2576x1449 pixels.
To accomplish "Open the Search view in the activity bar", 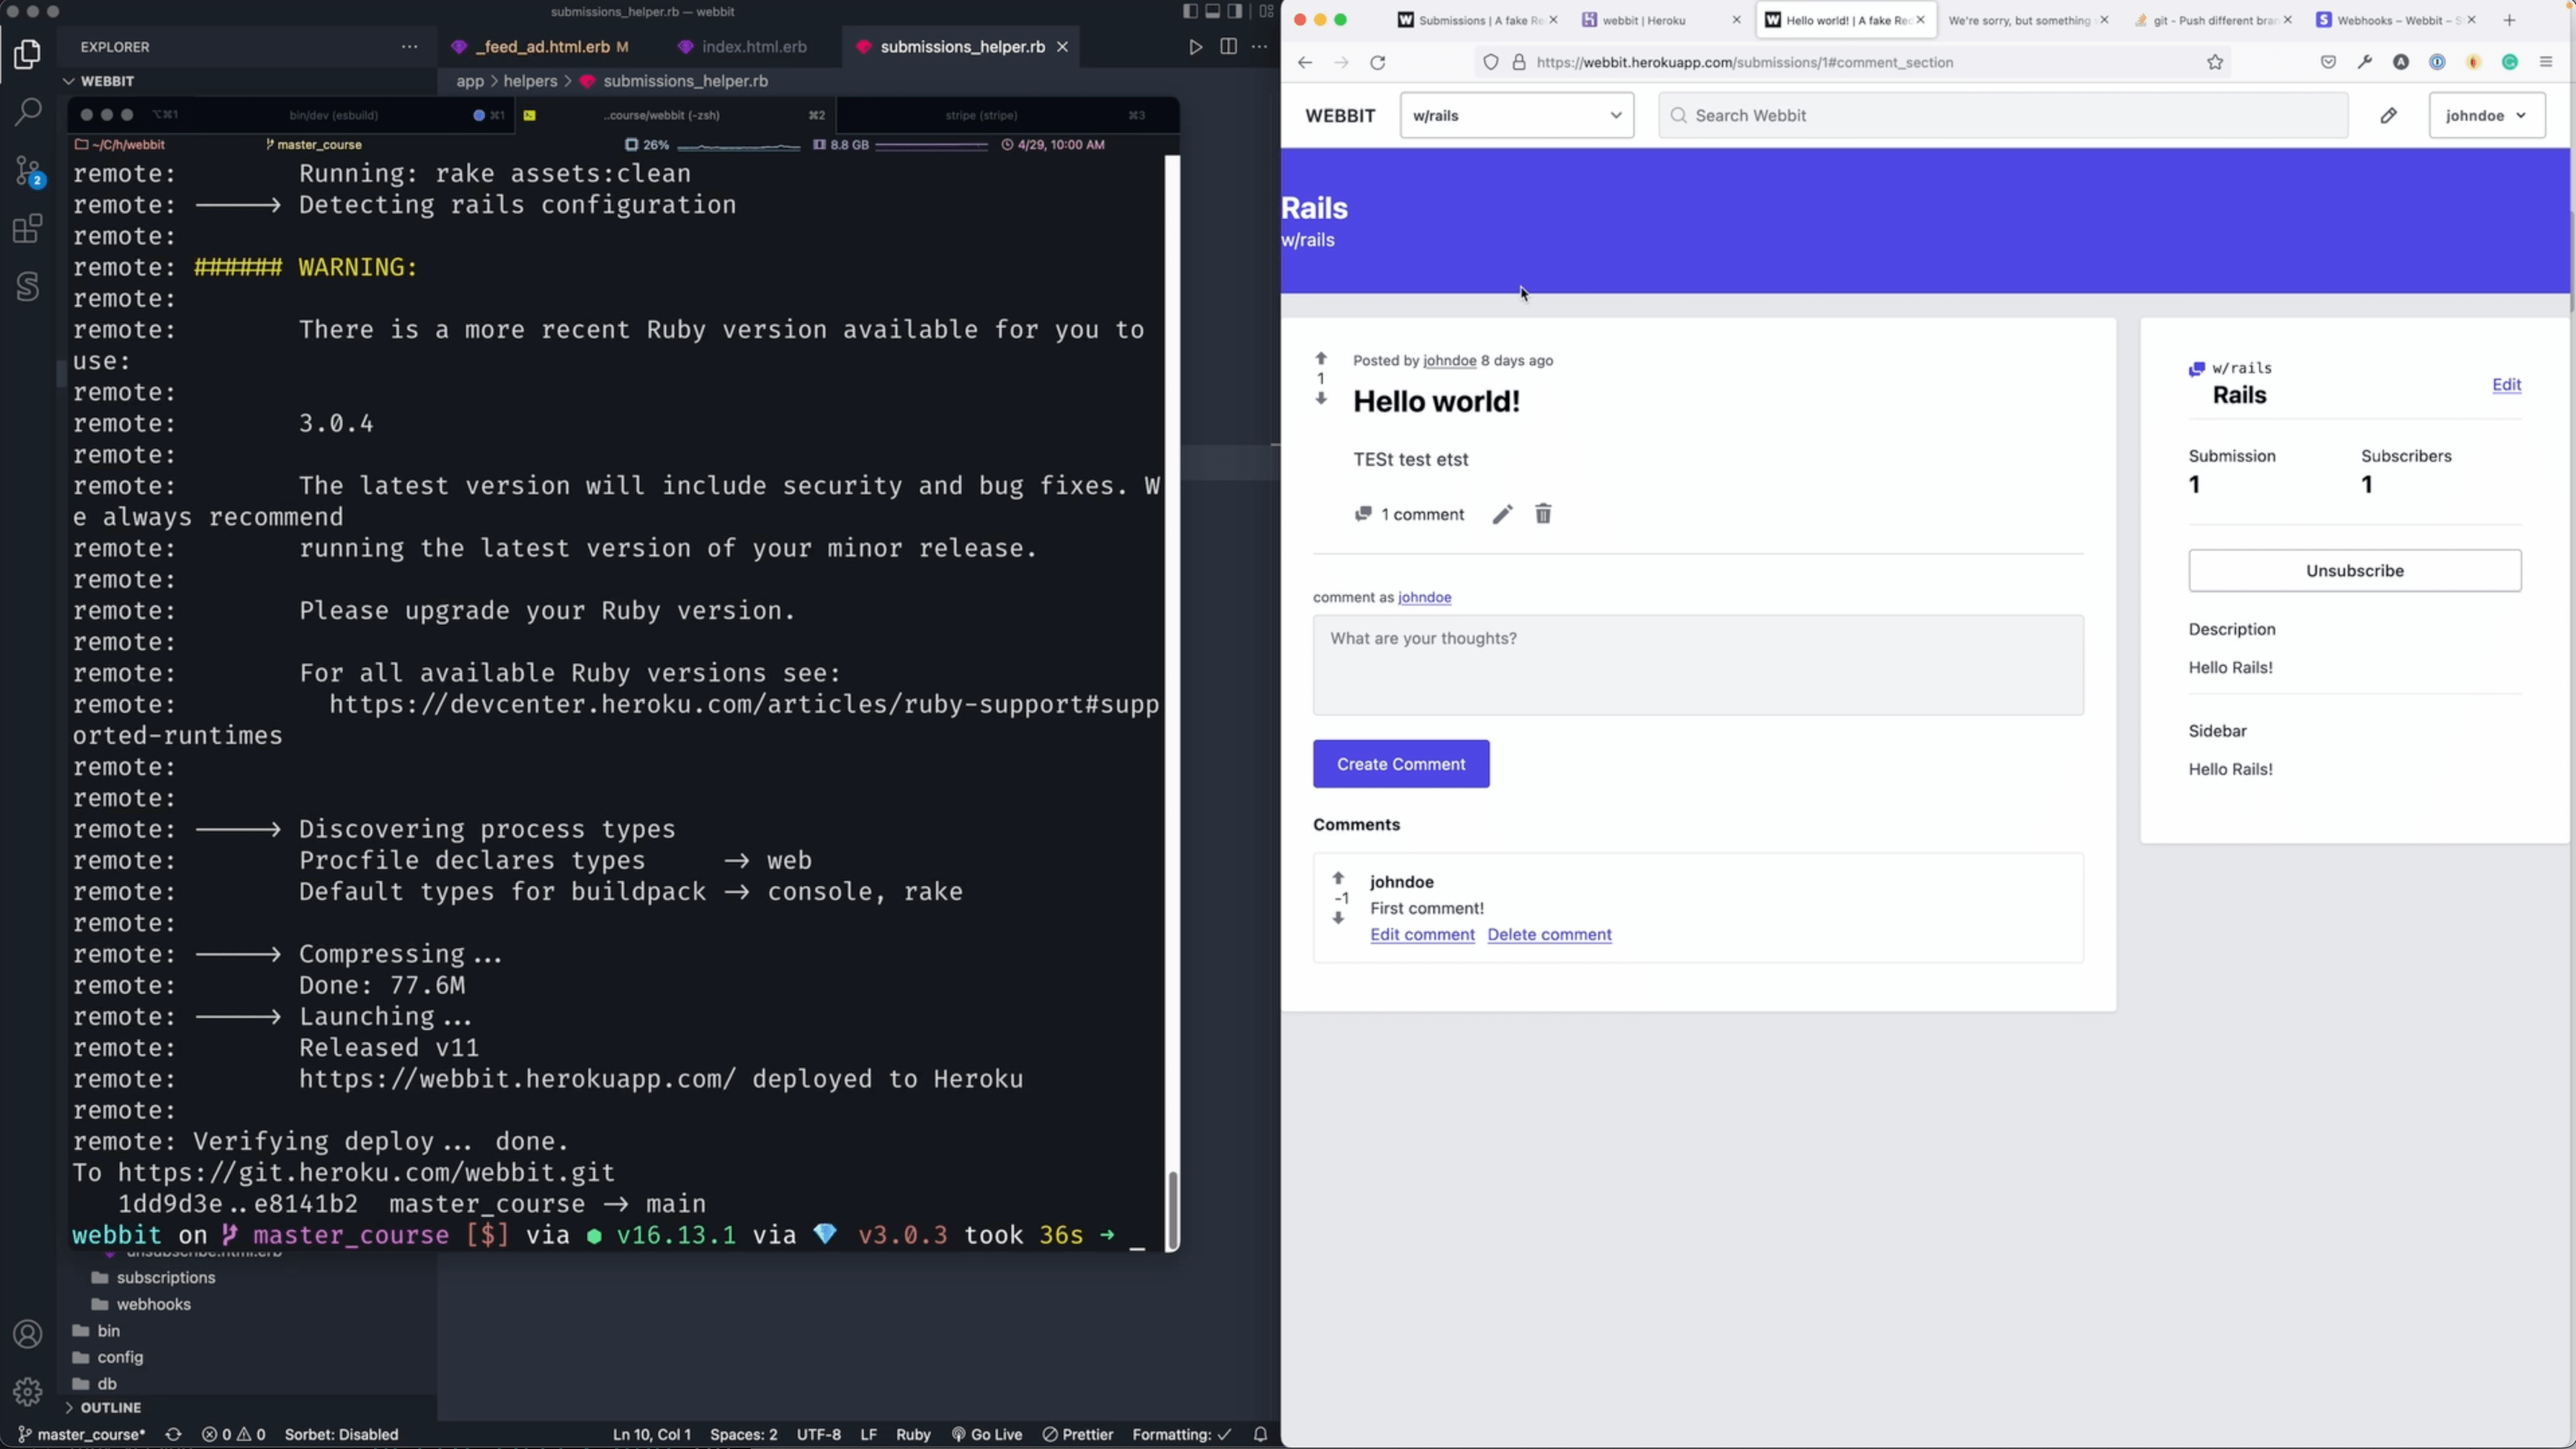I will [28, 112].
